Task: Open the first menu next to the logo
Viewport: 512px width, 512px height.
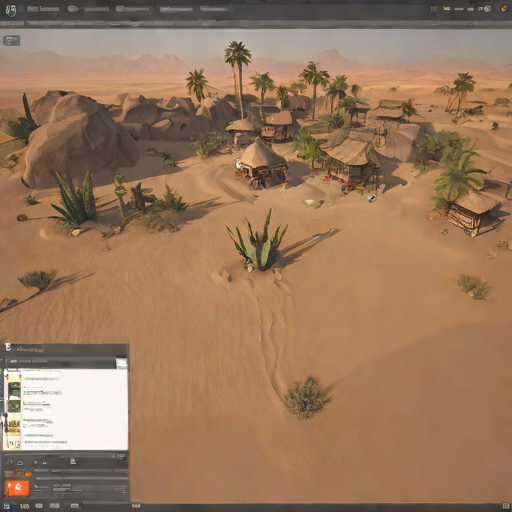Action: 43,9
